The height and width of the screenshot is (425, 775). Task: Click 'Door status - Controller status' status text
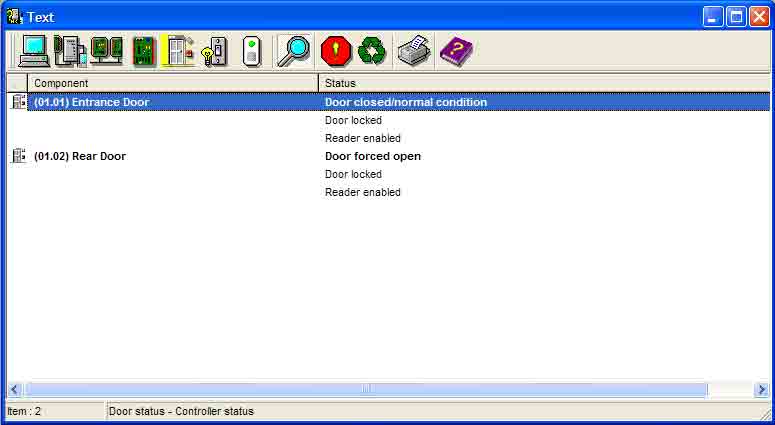coord(181,411)
